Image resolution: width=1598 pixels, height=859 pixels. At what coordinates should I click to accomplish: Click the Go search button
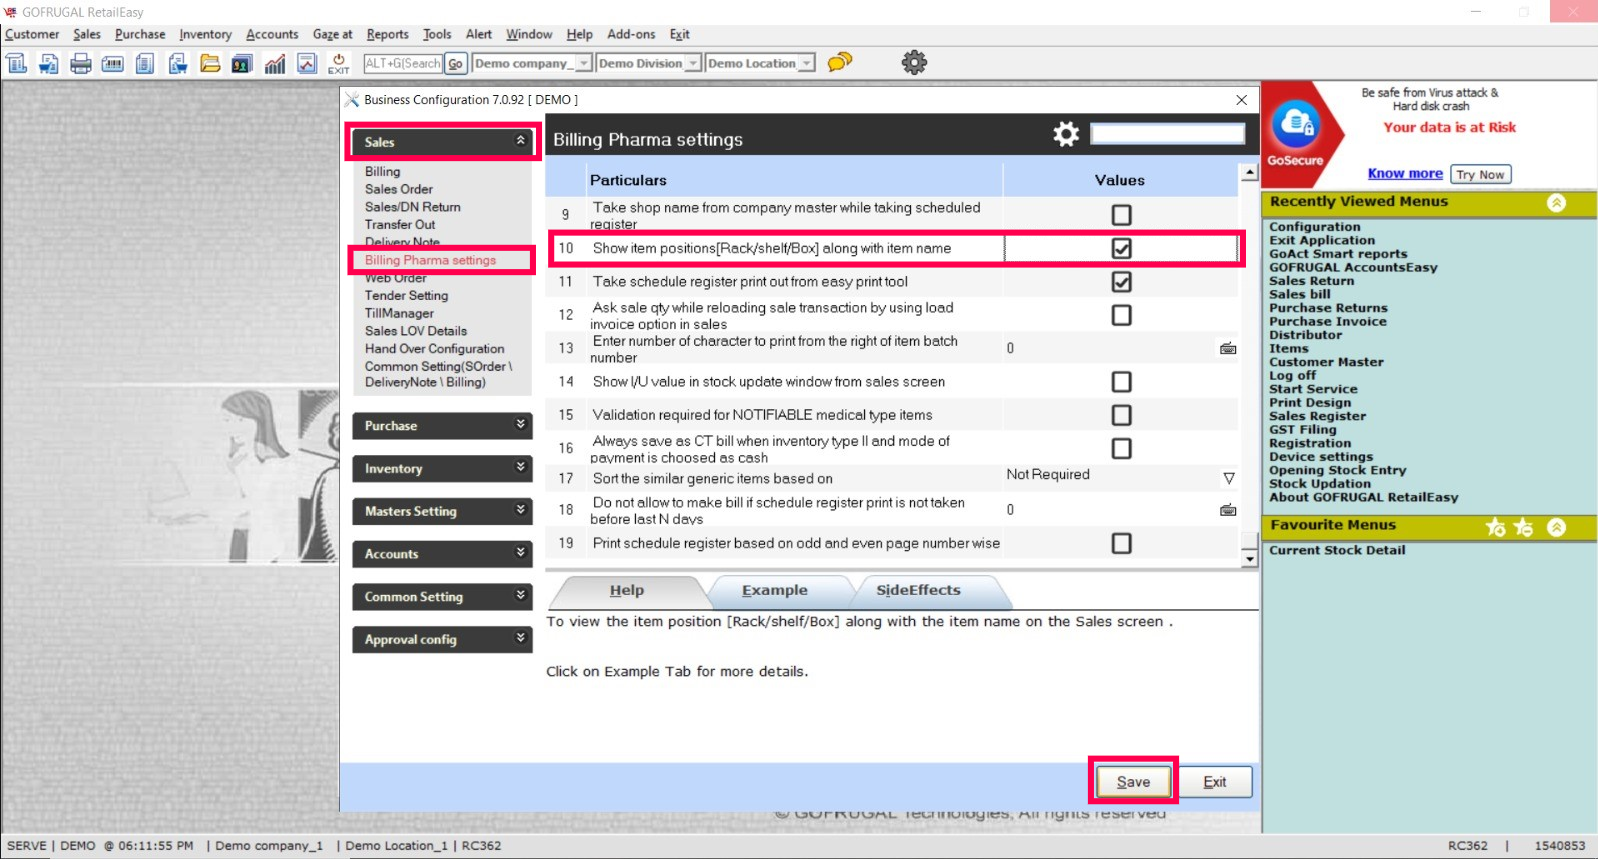pos(455,63)
